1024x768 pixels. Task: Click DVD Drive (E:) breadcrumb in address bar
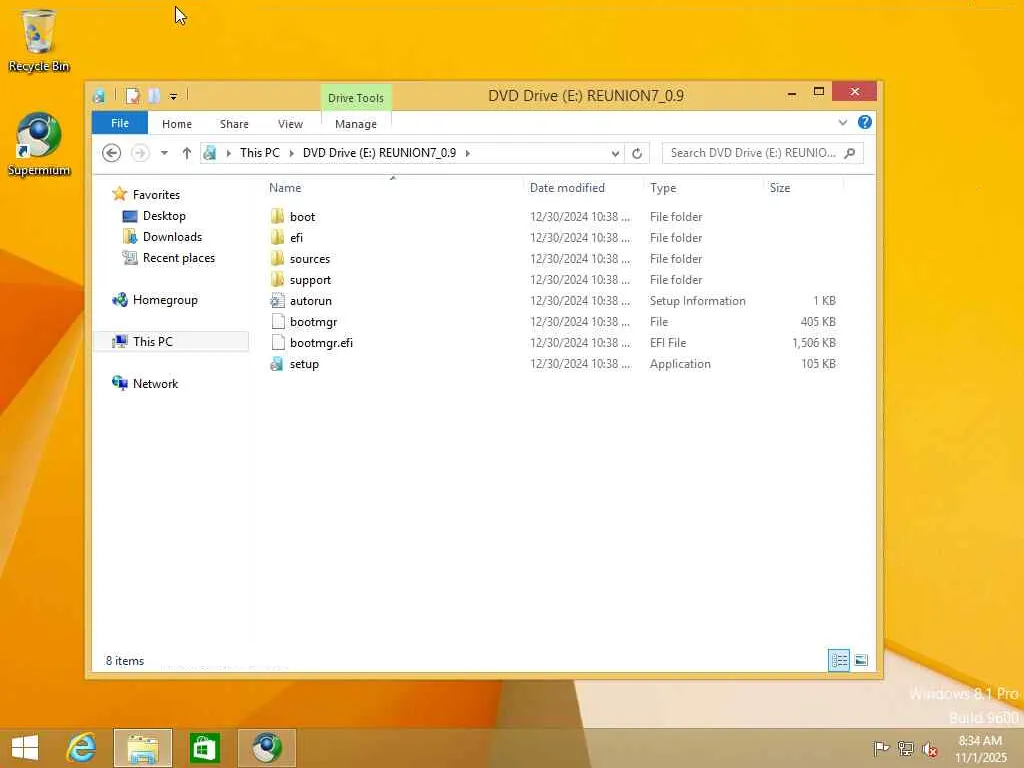click(x=379, y=153)
